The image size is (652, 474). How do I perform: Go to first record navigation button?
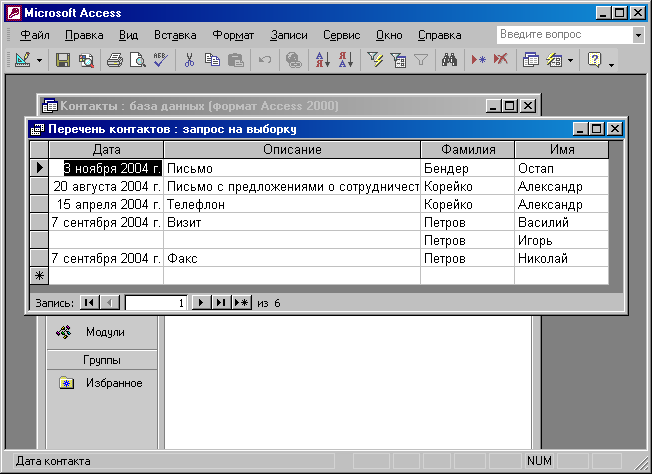[89, 302]
